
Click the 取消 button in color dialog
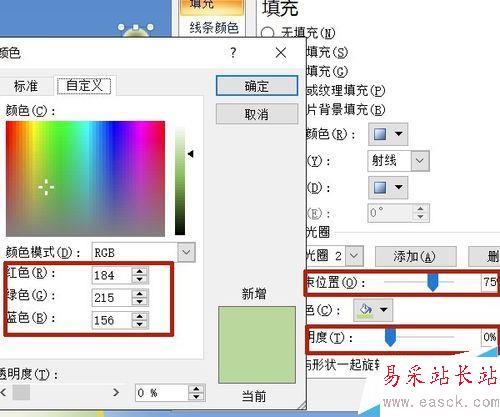tap(257, 114)
